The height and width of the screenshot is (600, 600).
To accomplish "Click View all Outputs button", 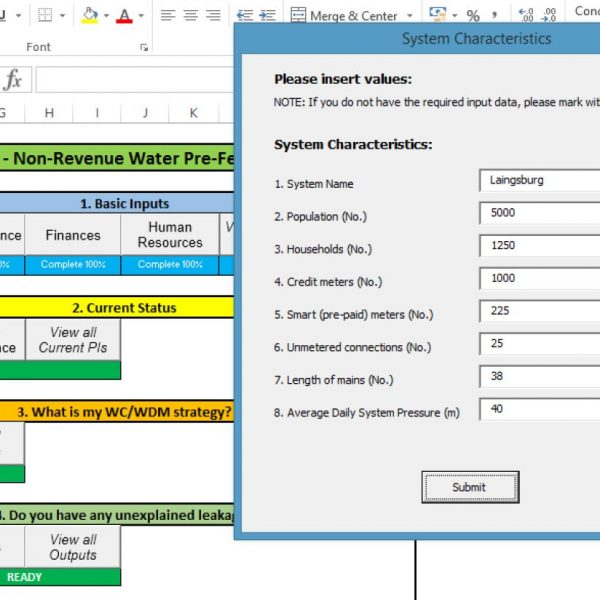I will [73, 547].
